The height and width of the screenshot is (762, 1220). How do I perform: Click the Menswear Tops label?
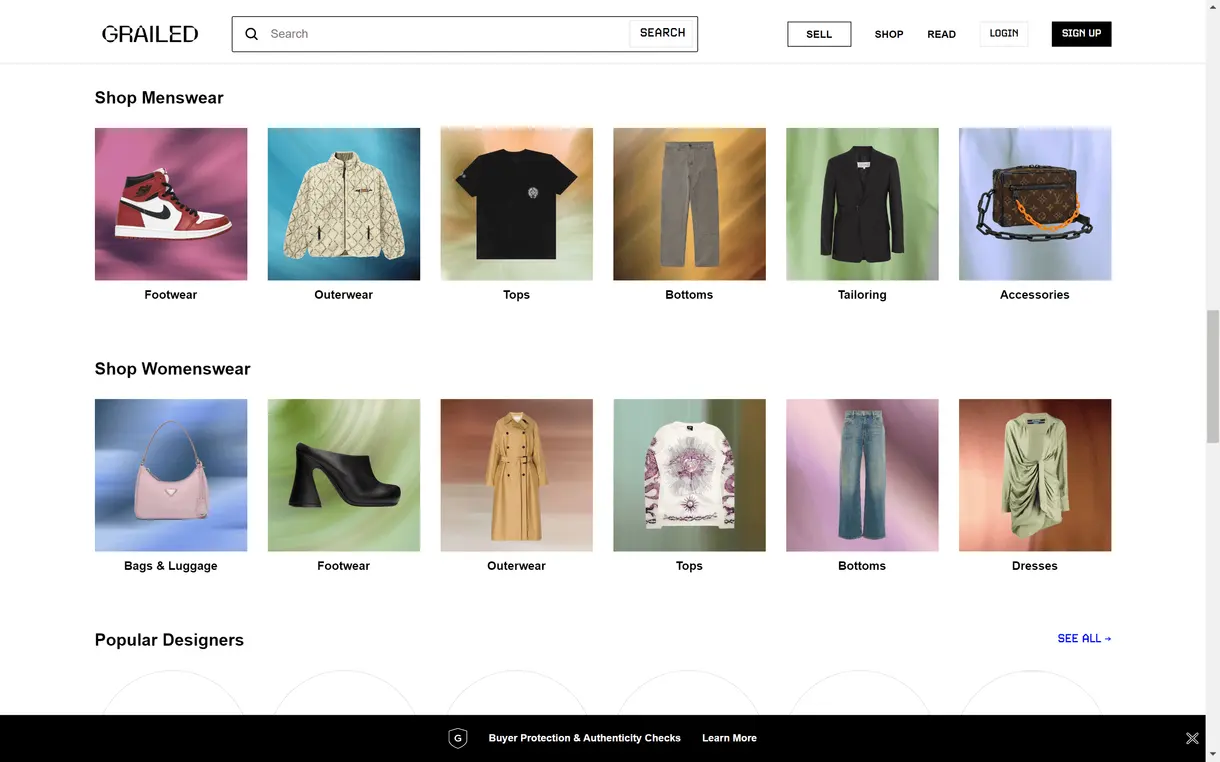pos(517,295)
